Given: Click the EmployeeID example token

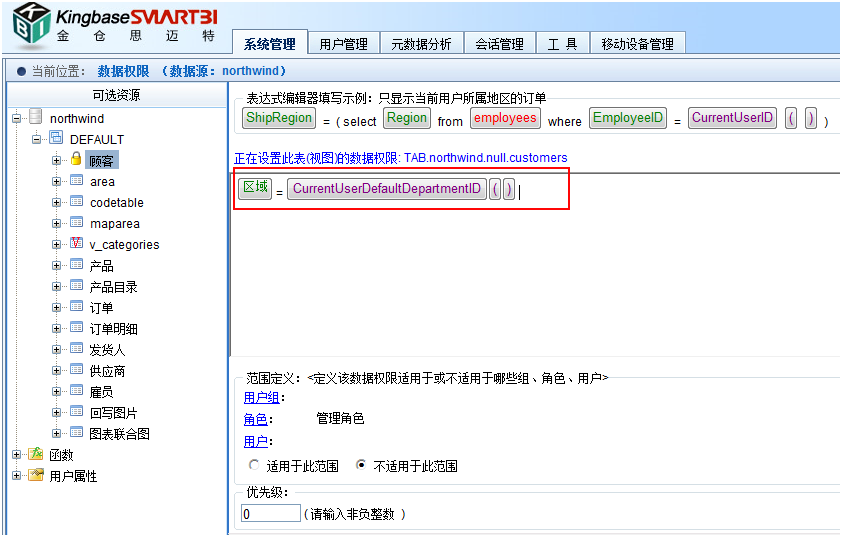Looking at the screenshot, I should tap(628, 118).
